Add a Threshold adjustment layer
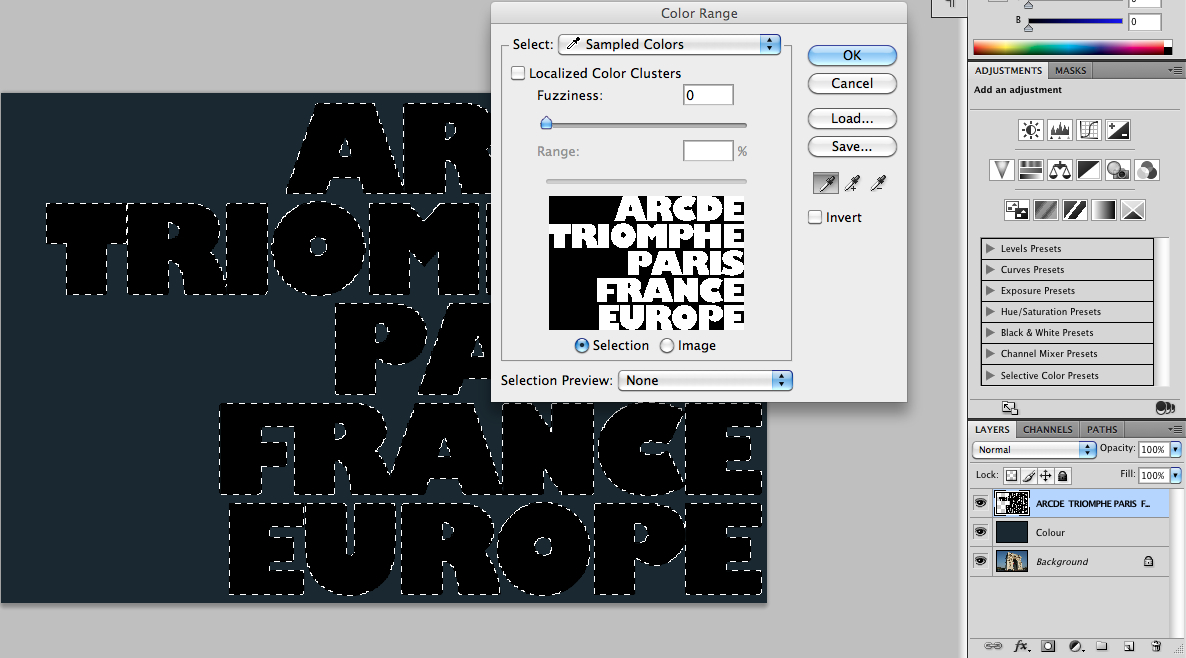The width and height of the screenshot is (1186, 658). [1075, 210]
